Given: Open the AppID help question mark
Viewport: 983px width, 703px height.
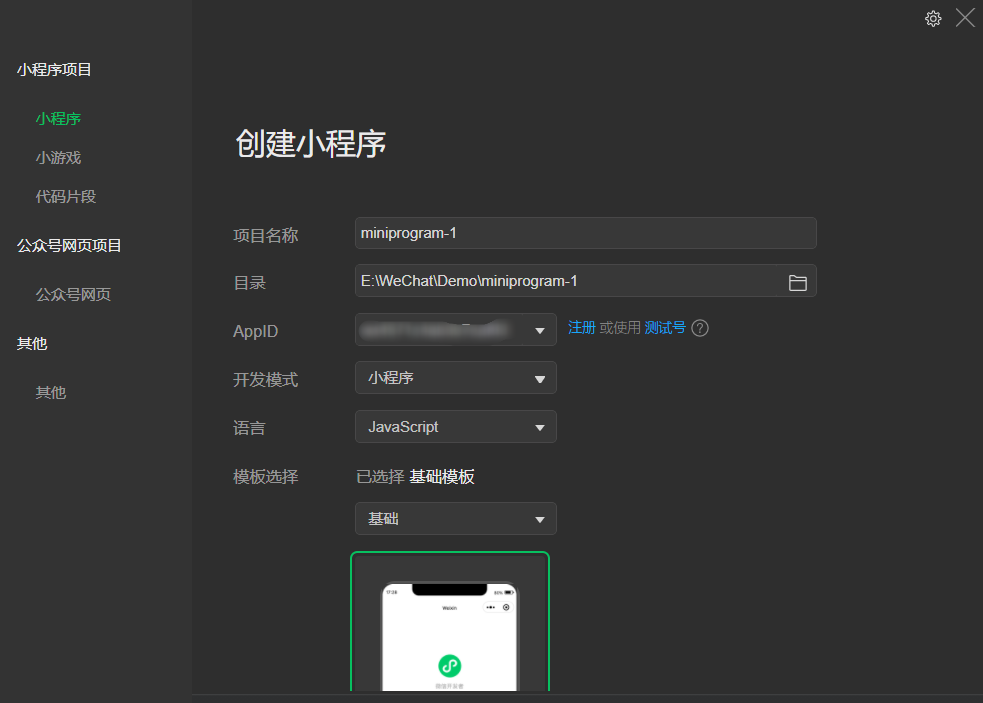Looking at the screenshot, I should (700, 328).
